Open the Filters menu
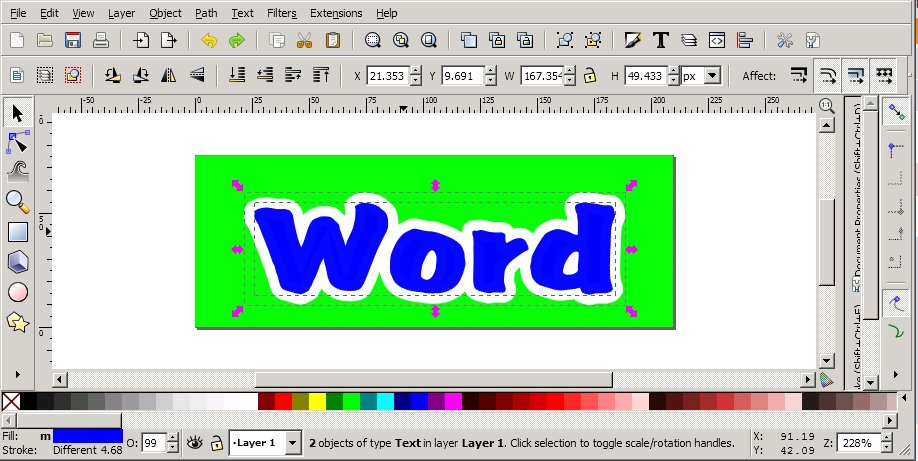Viewport: 918px width, 461px height. click(281, 14)
